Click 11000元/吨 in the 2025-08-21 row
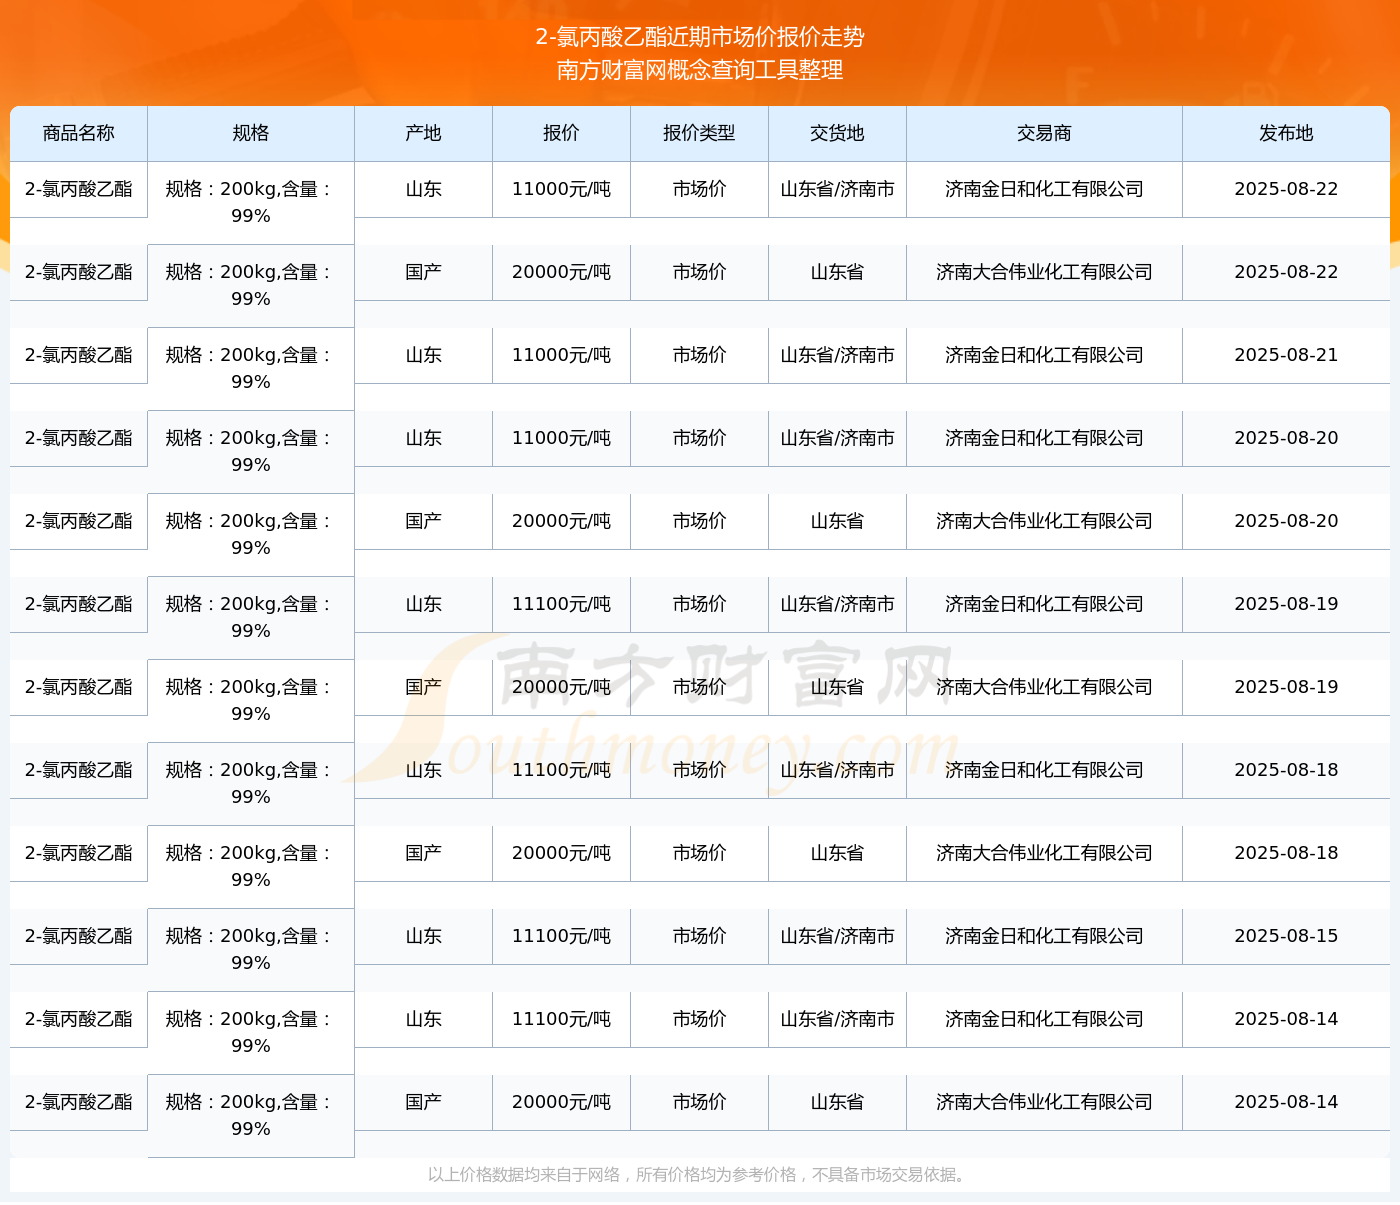The width and height of the screenshot is (1400, 1205). [561, 355]
